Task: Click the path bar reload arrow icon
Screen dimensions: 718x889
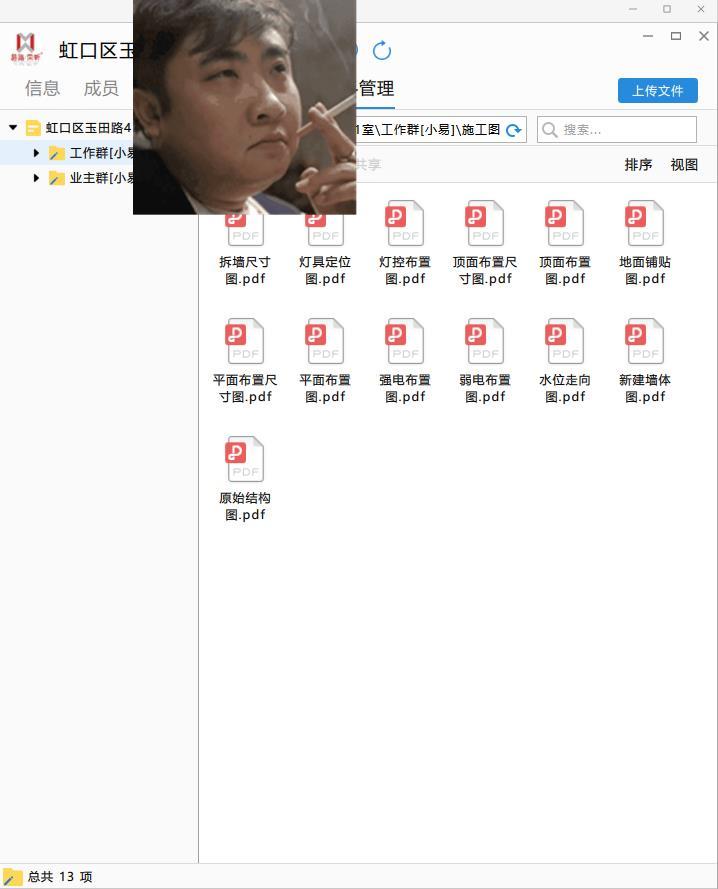Action: click(x=514, y=130)
